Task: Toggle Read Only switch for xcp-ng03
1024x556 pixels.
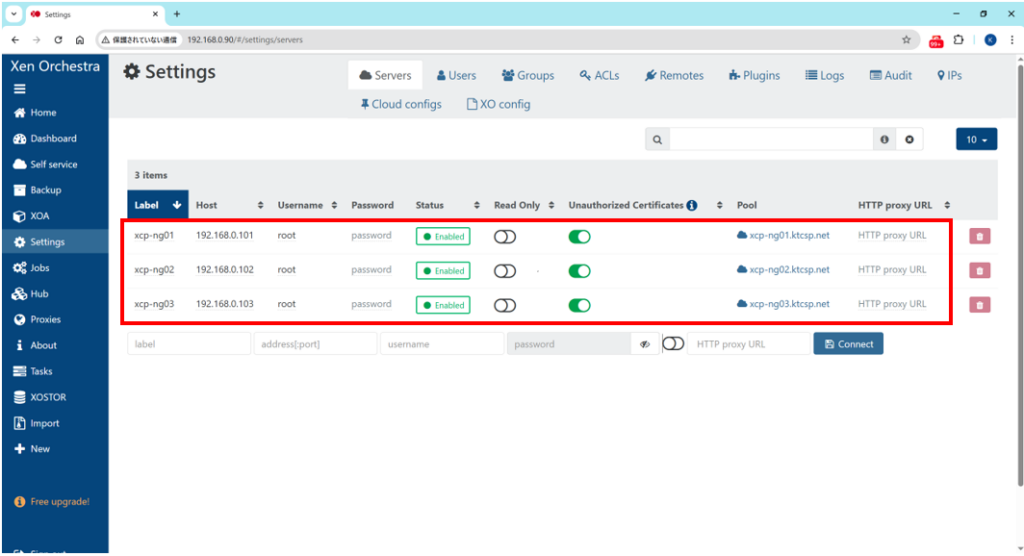Action: point(505,305)
